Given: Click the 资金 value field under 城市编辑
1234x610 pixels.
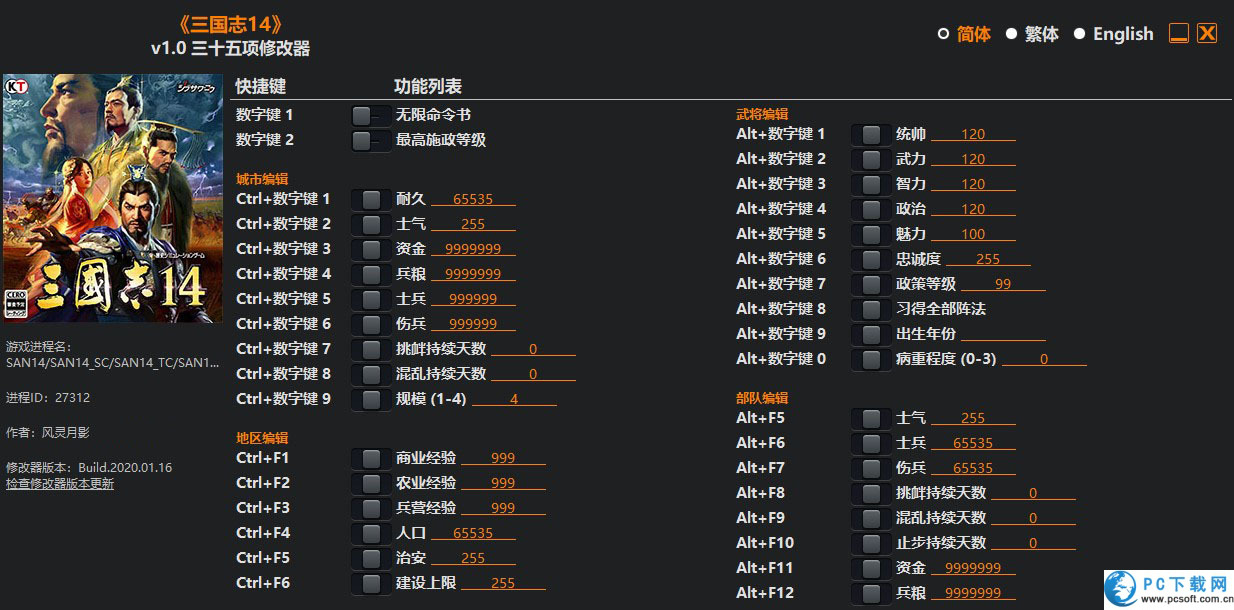Looking at the screenshot, I should (x=473, y=249).
